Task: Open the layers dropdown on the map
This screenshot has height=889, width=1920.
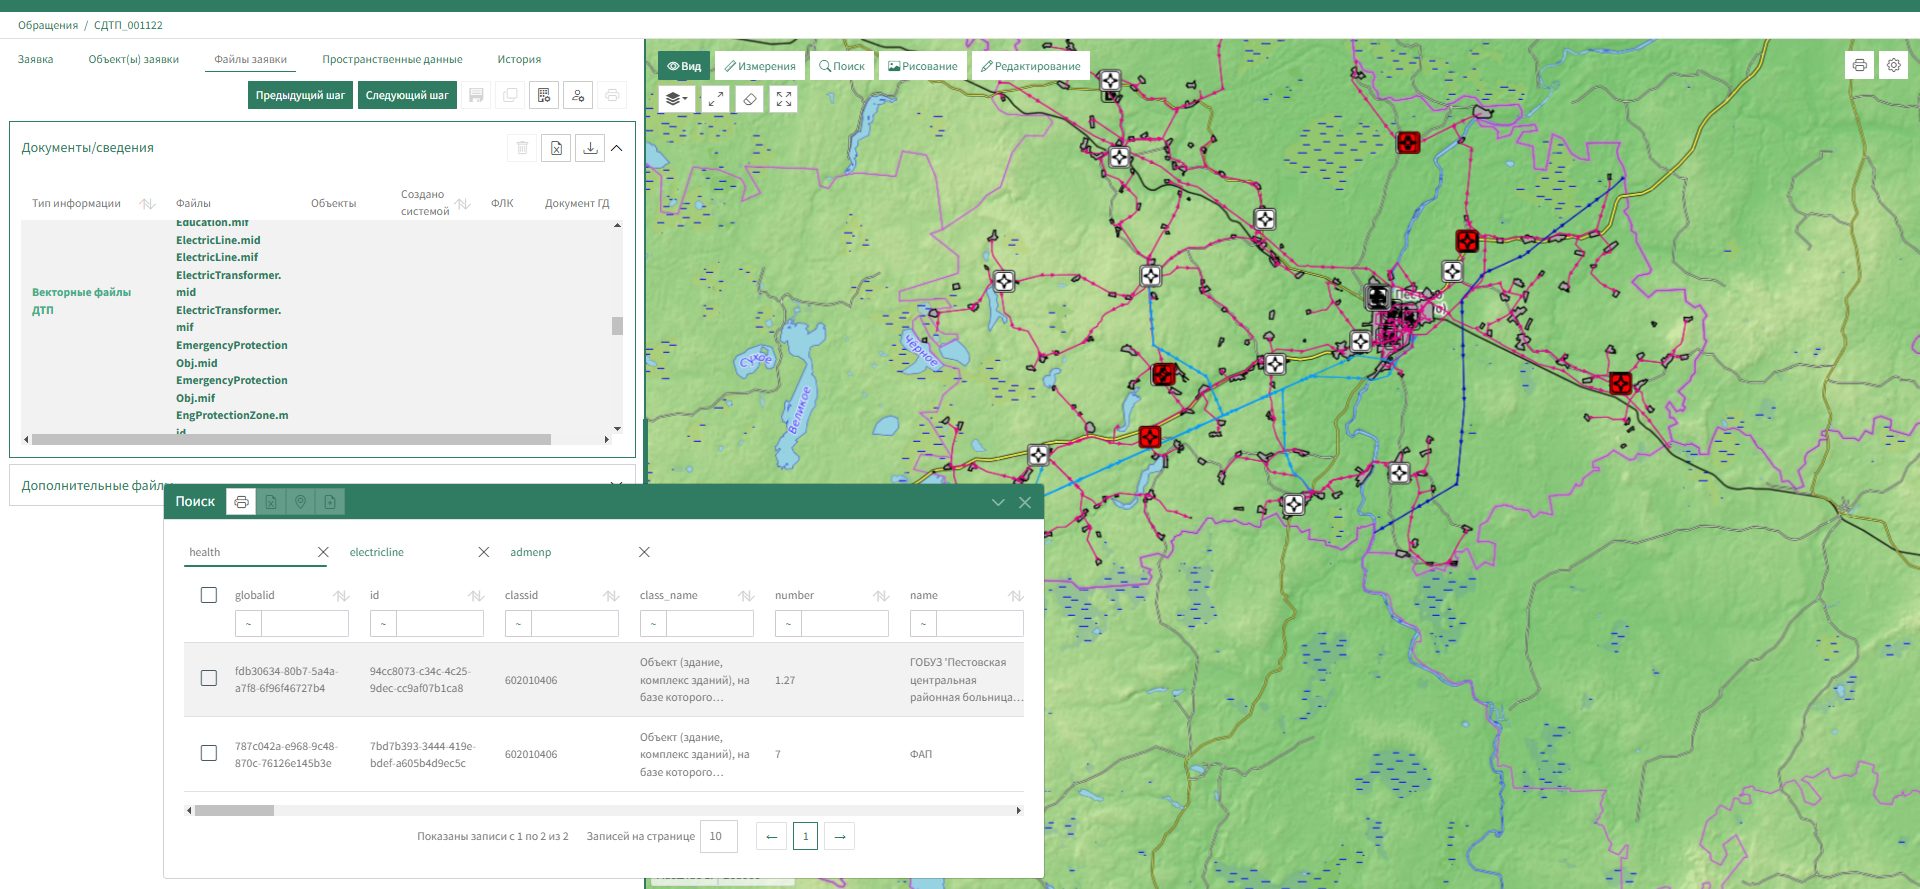Action: click(x=677, y=99)
